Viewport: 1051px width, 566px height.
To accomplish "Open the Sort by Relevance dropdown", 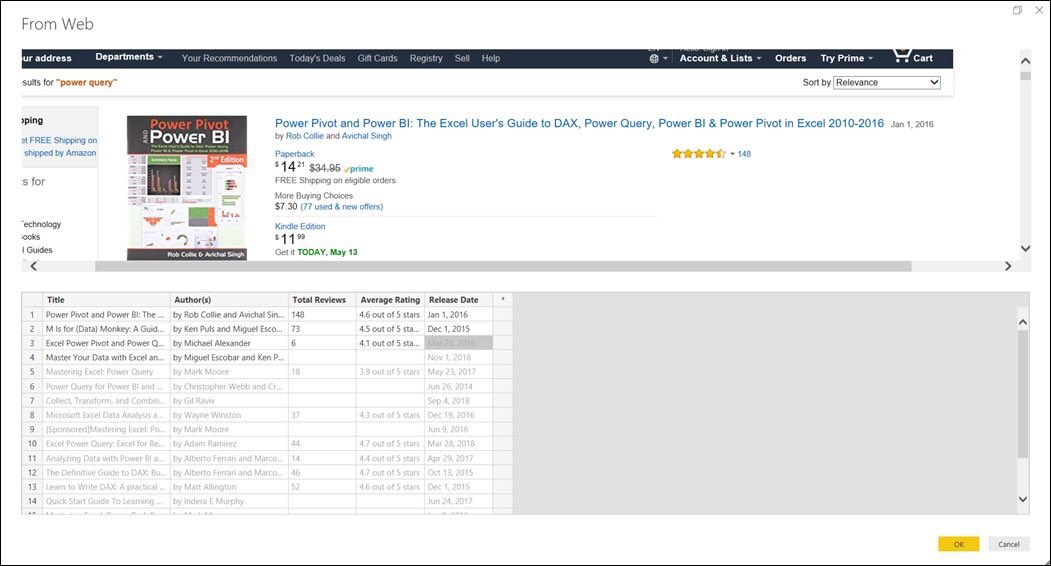I will pyautogui.click(x=887, y=82).
